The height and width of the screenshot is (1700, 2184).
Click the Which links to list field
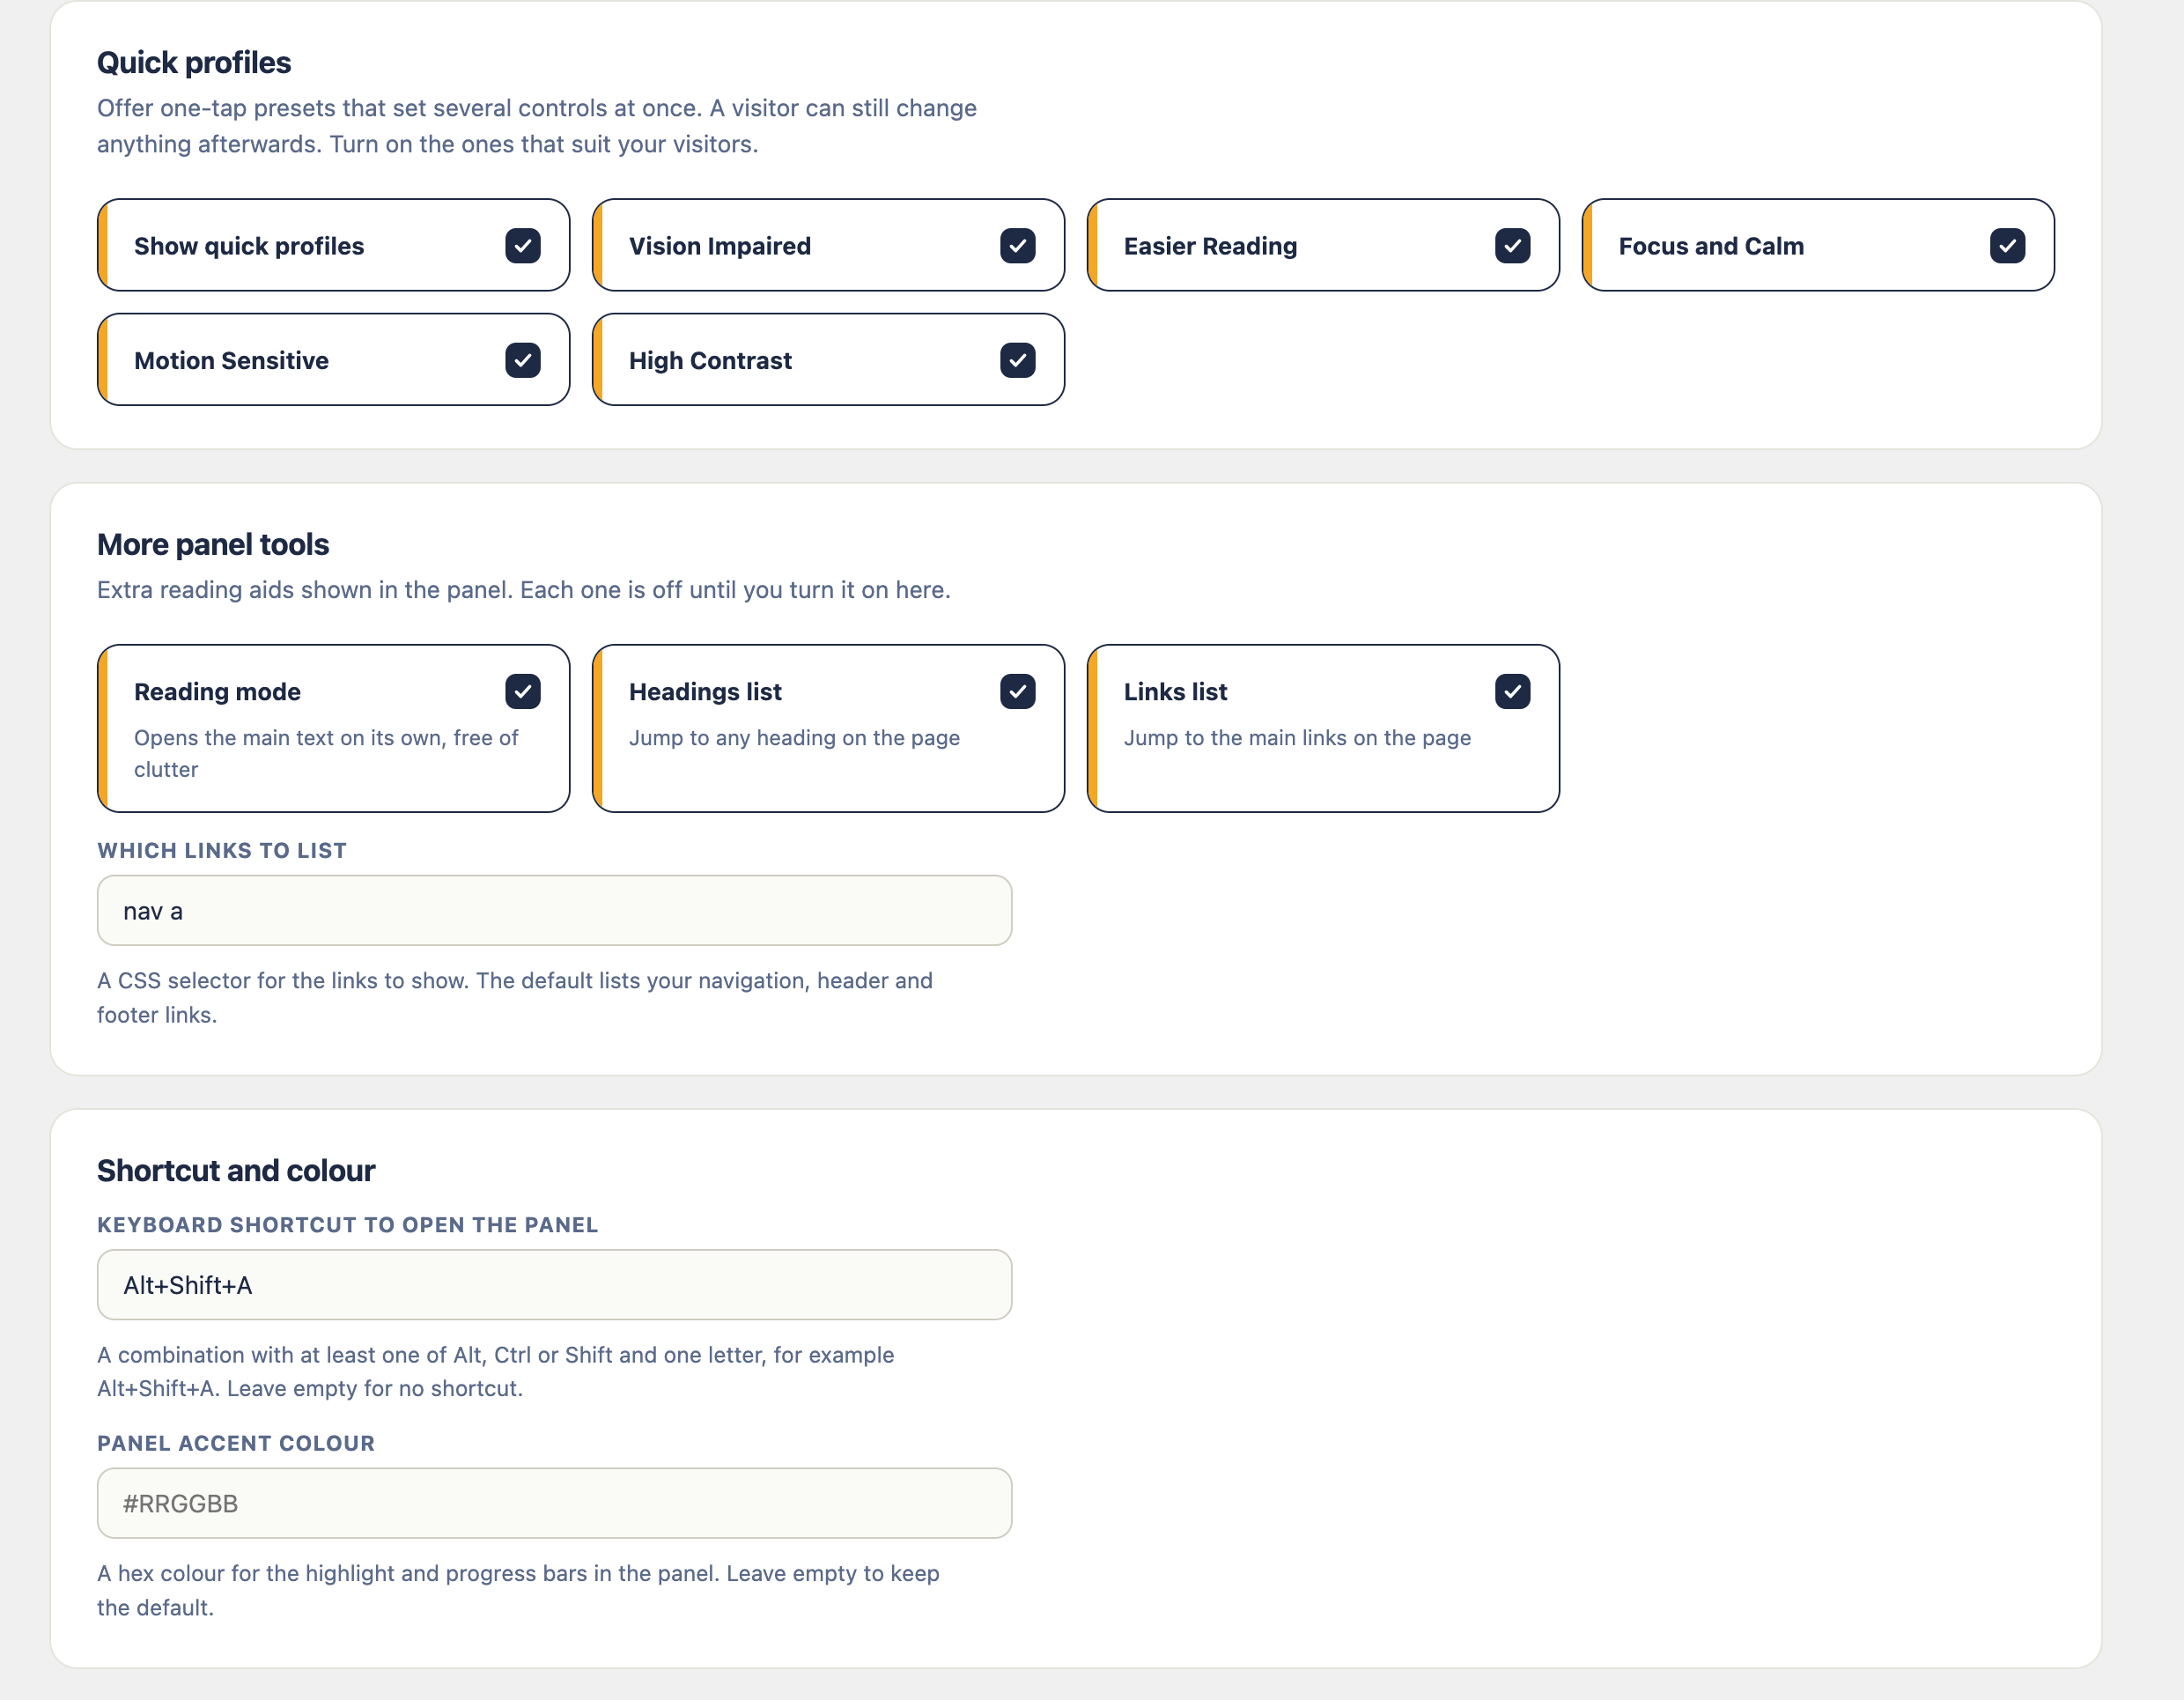tap(554, 911)
